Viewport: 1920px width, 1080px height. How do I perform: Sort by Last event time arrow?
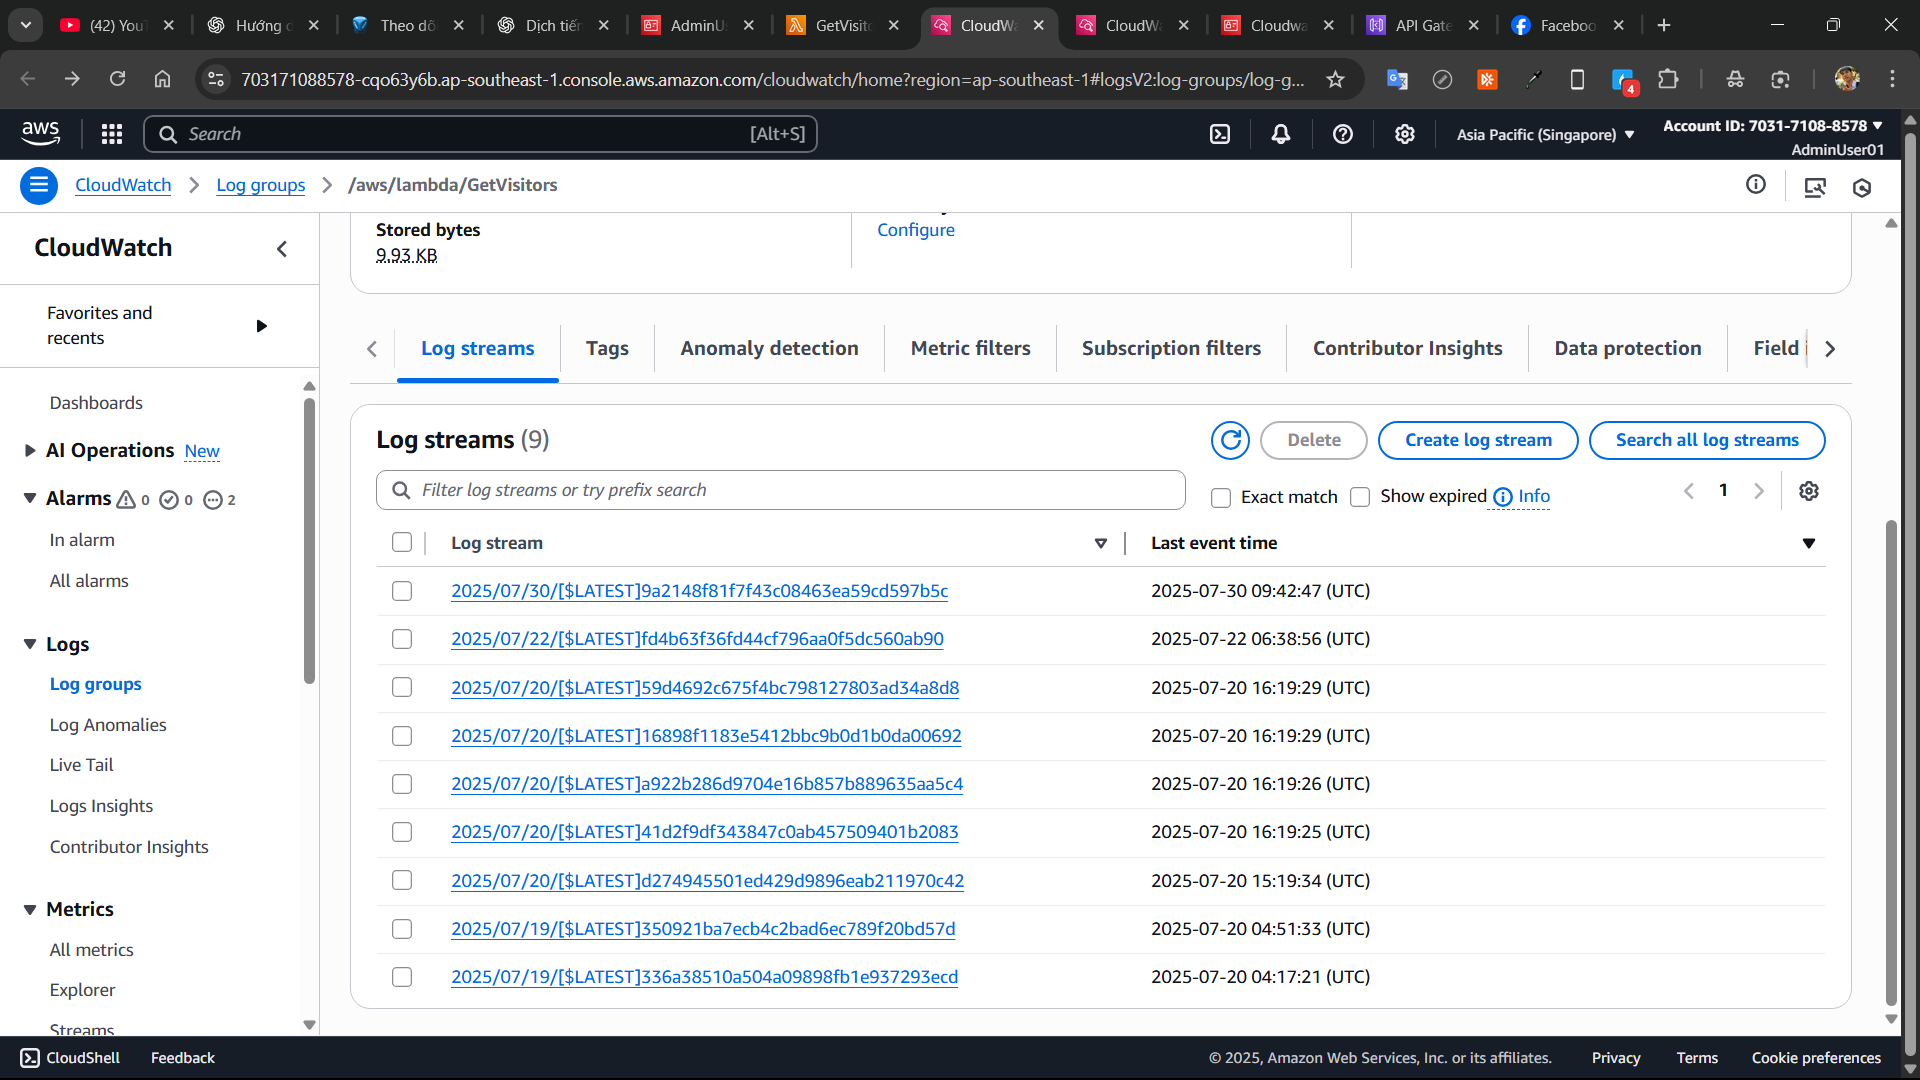tap(1809, 543)
